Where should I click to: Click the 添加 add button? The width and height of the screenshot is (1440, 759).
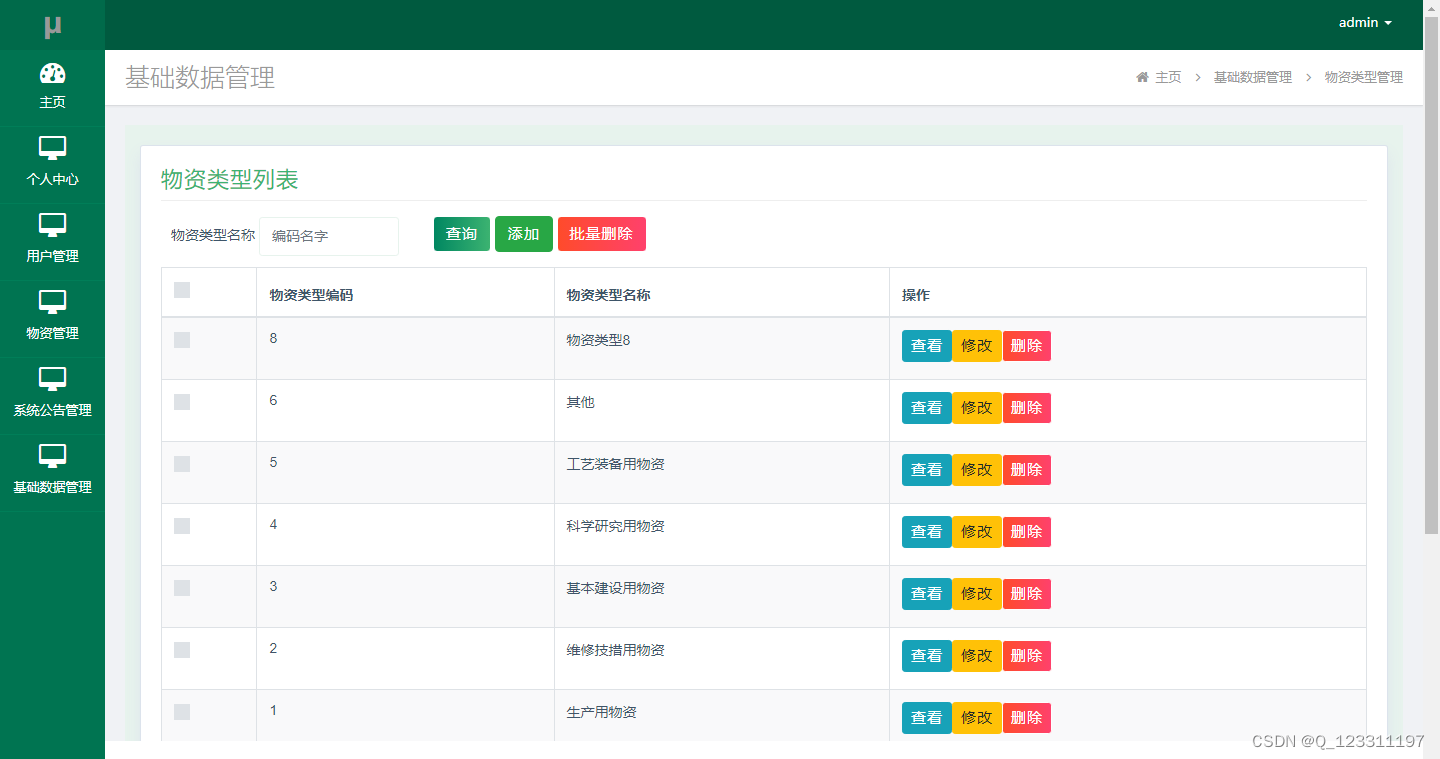click(524, 234)
